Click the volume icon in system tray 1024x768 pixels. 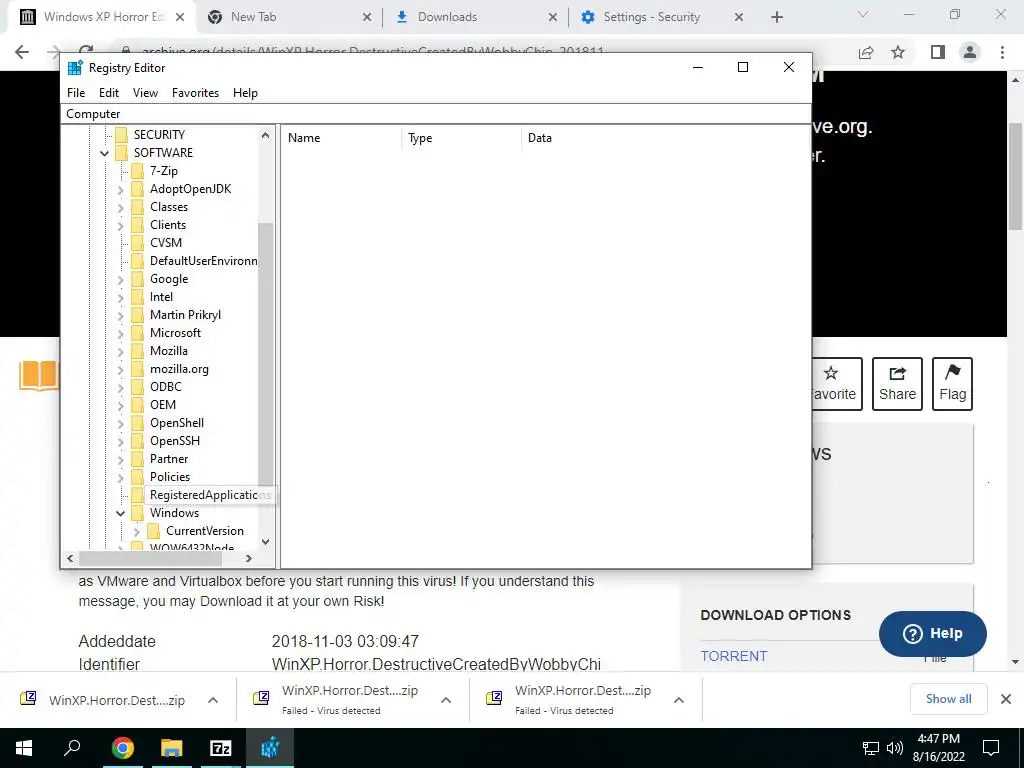coord(894,748)
